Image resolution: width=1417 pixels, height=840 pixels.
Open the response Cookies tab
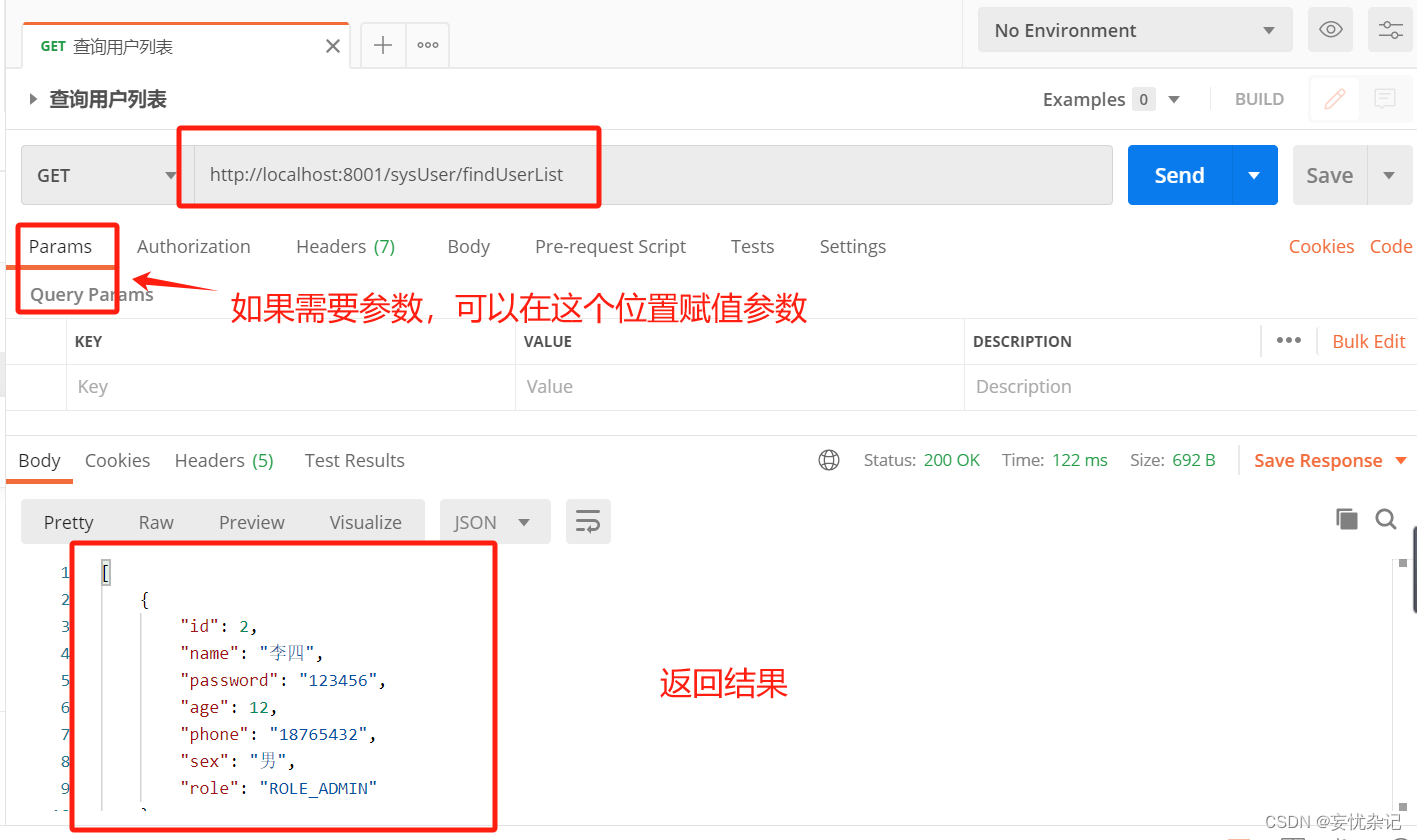click(117, 460)
